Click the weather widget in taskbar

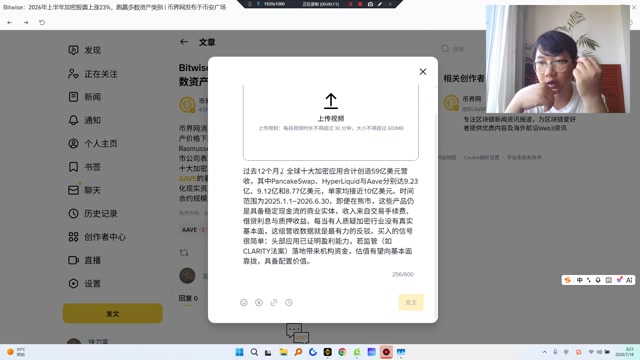[x=16, y=352]
